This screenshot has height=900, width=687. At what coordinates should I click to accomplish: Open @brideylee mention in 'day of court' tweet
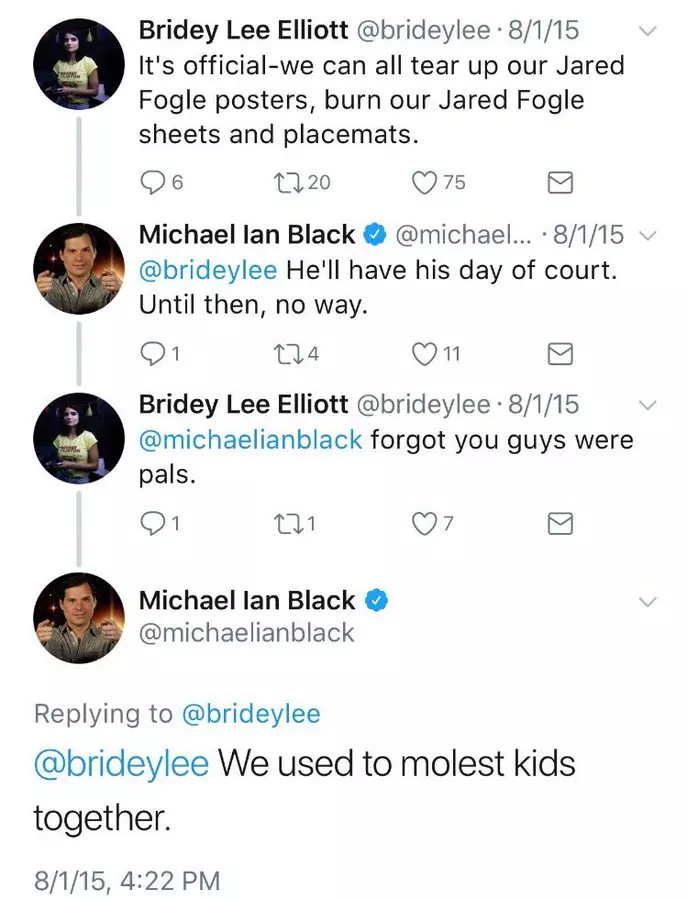[208, 270]
